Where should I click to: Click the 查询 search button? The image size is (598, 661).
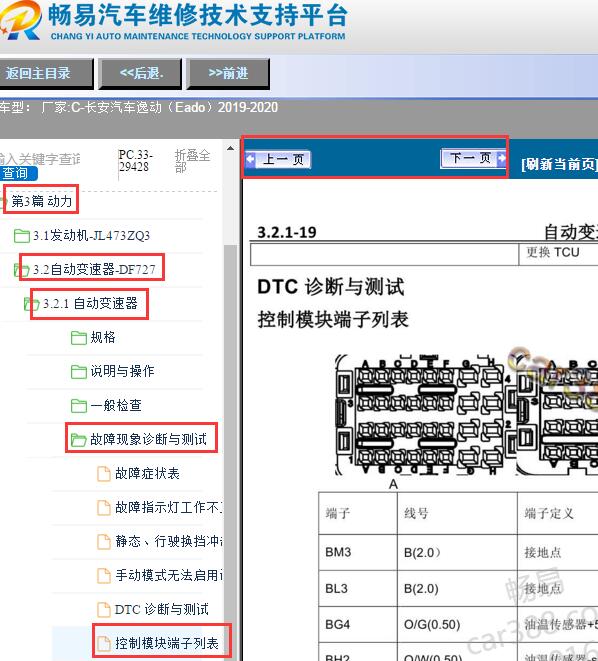coord(18,173)
